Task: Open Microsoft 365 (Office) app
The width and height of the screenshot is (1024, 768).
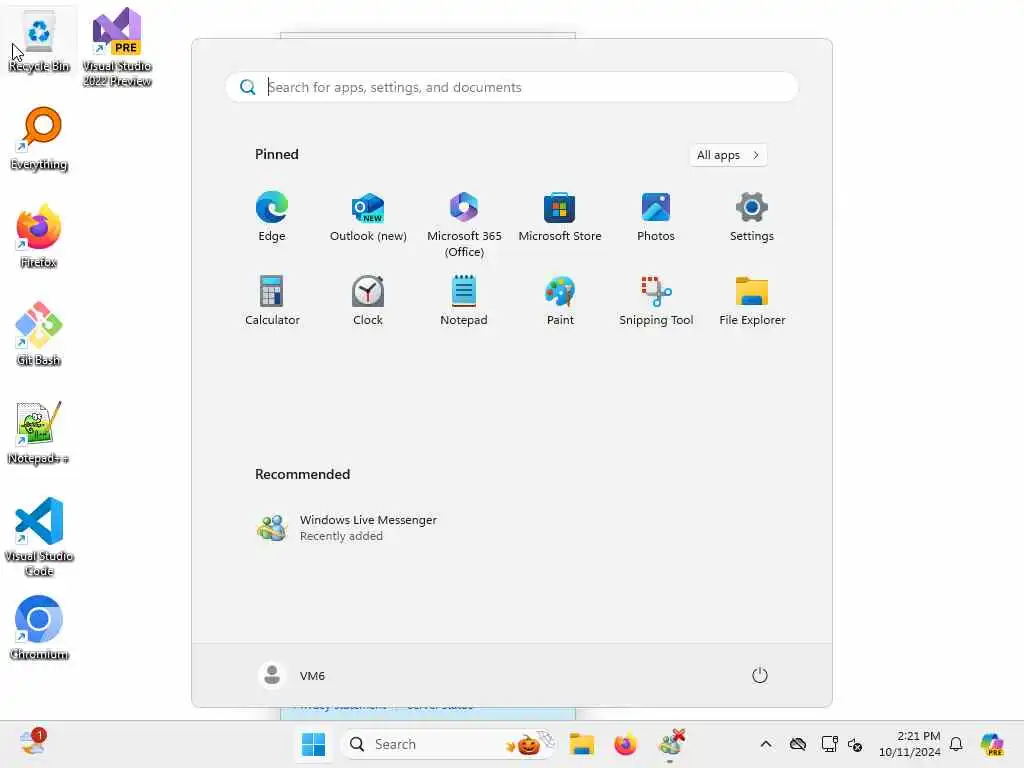Action: point(464,225)
